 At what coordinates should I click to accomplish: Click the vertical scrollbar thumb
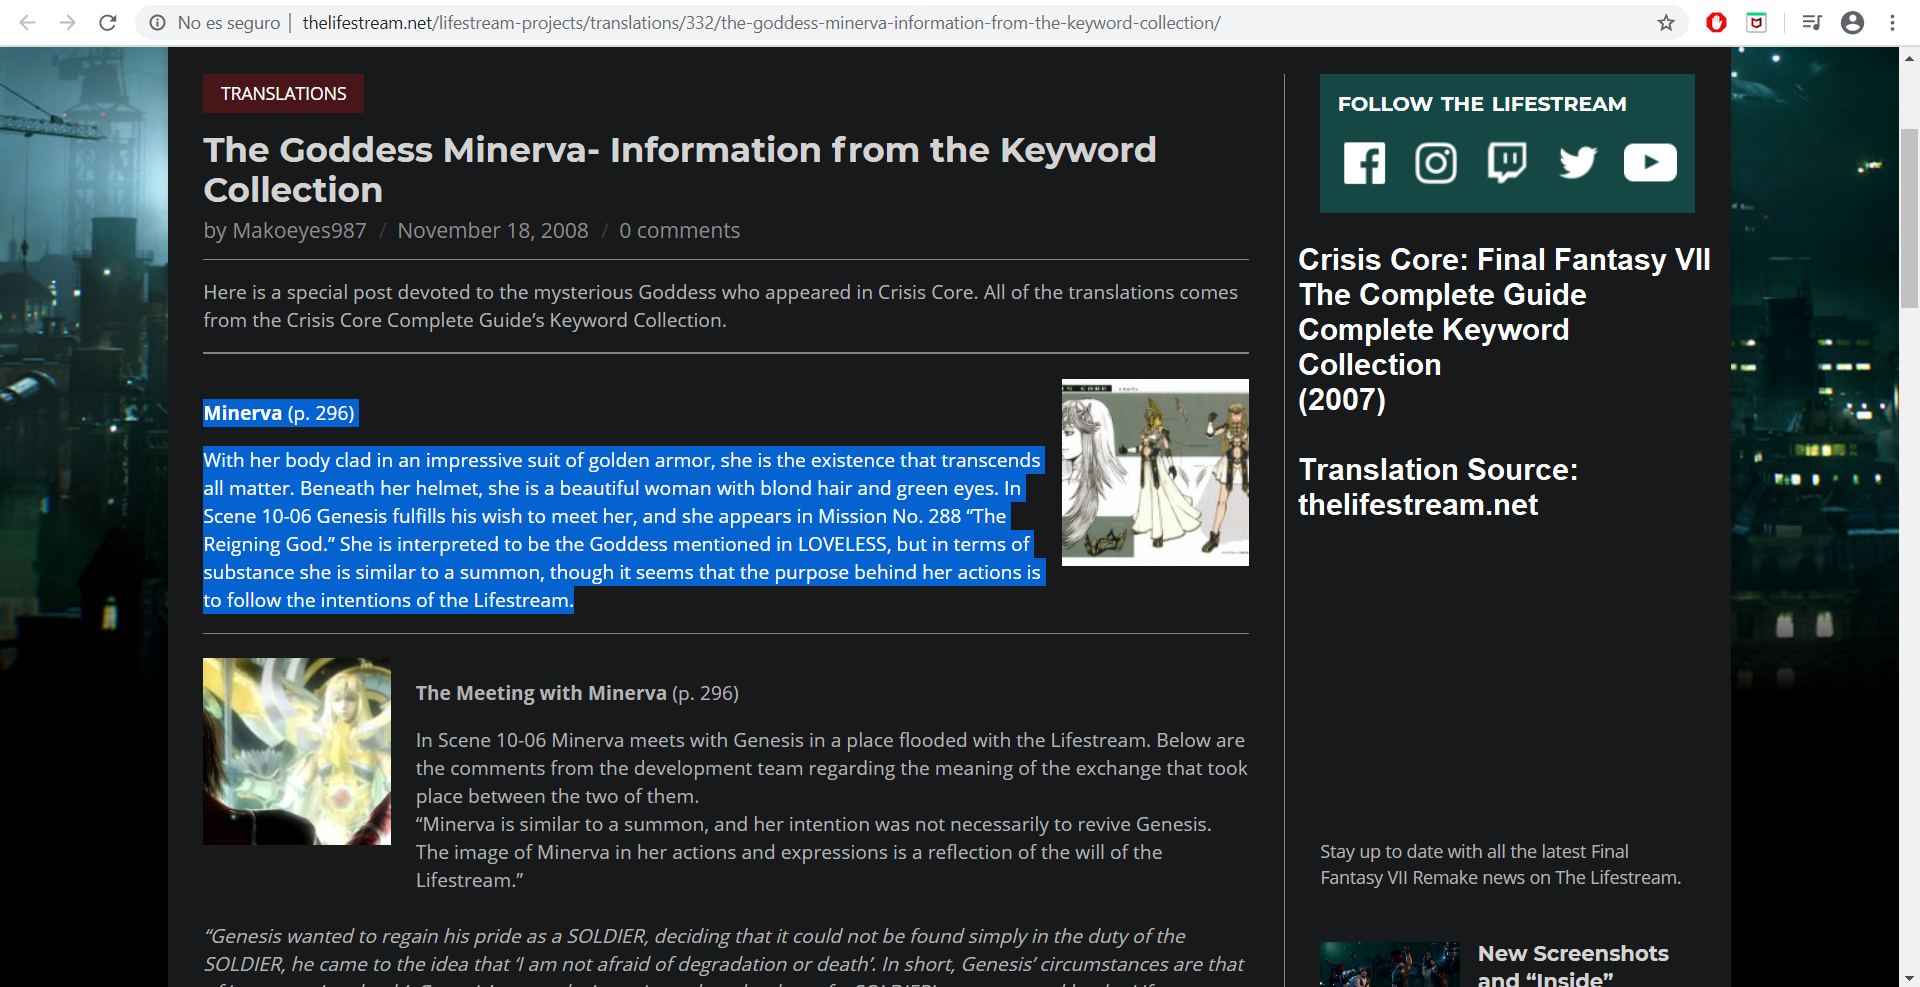point(1909,218)
